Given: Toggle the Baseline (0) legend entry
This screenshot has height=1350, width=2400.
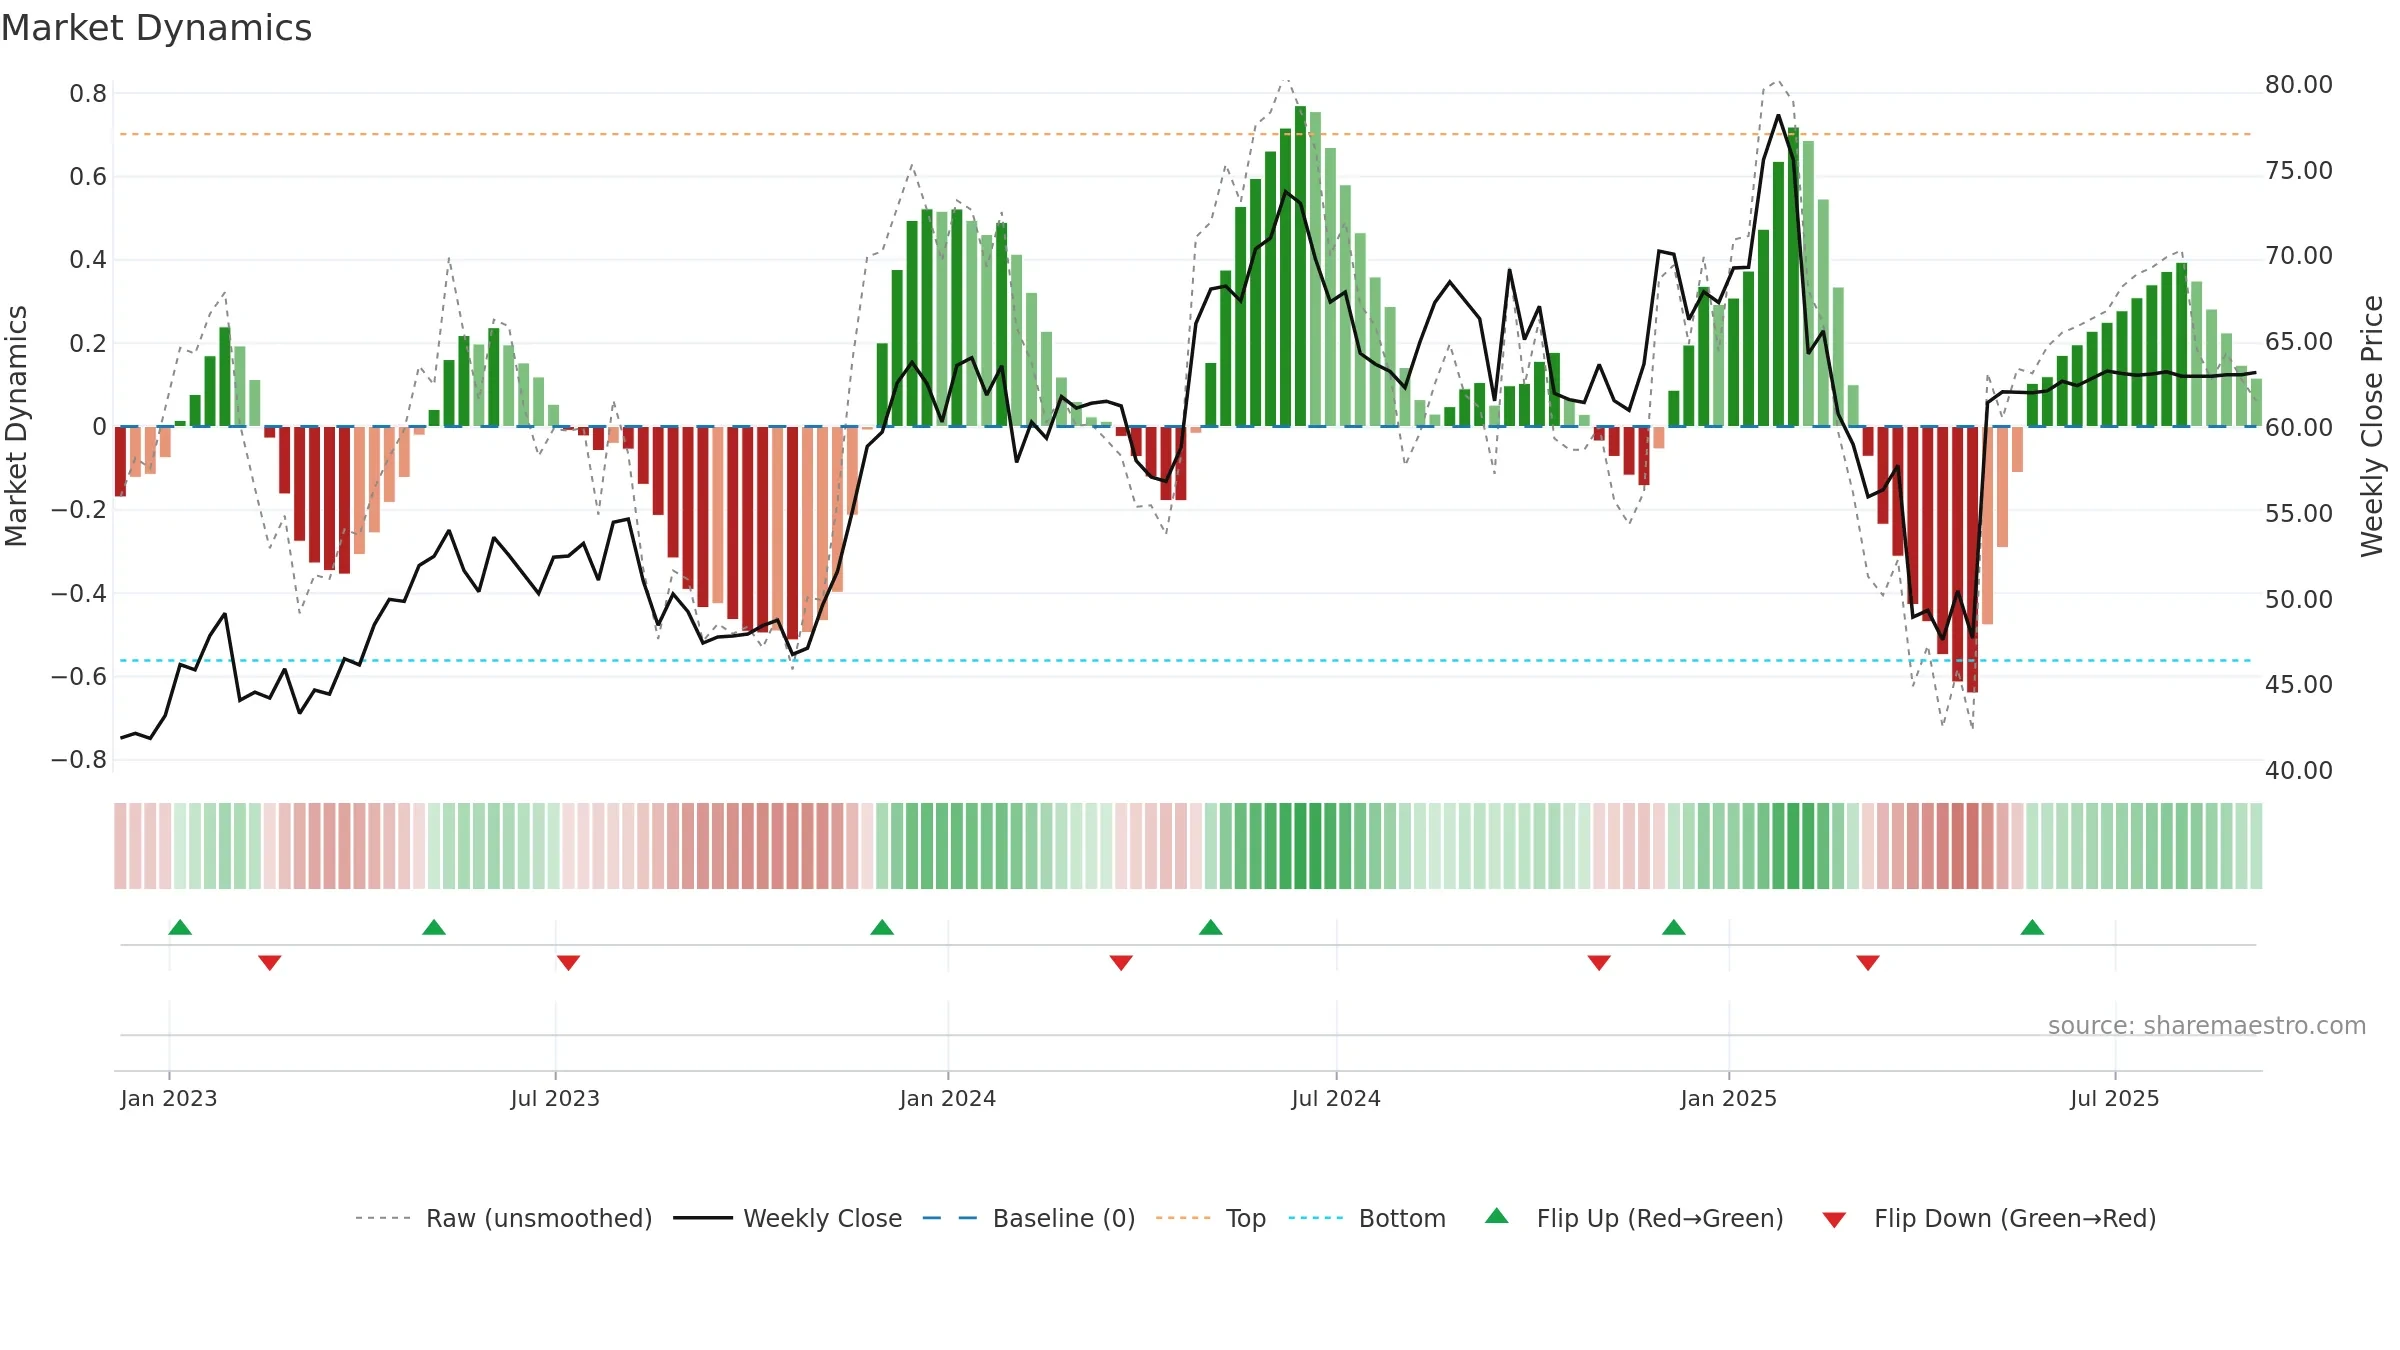Looking at the screenshot, I should pyautogui.click(x=1029, y=1218).
